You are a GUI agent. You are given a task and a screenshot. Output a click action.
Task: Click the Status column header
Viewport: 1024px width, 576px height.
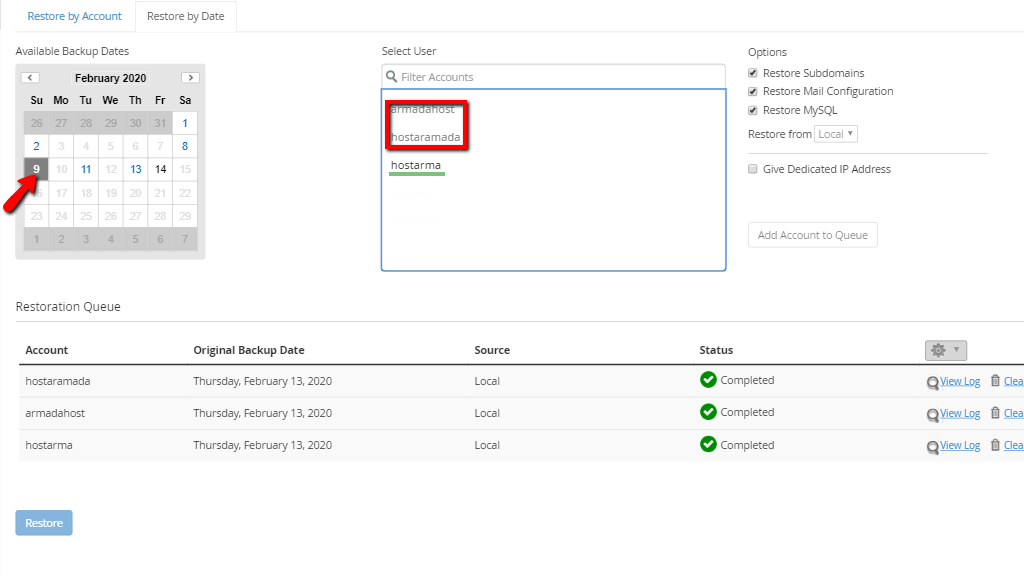[716, 350]
